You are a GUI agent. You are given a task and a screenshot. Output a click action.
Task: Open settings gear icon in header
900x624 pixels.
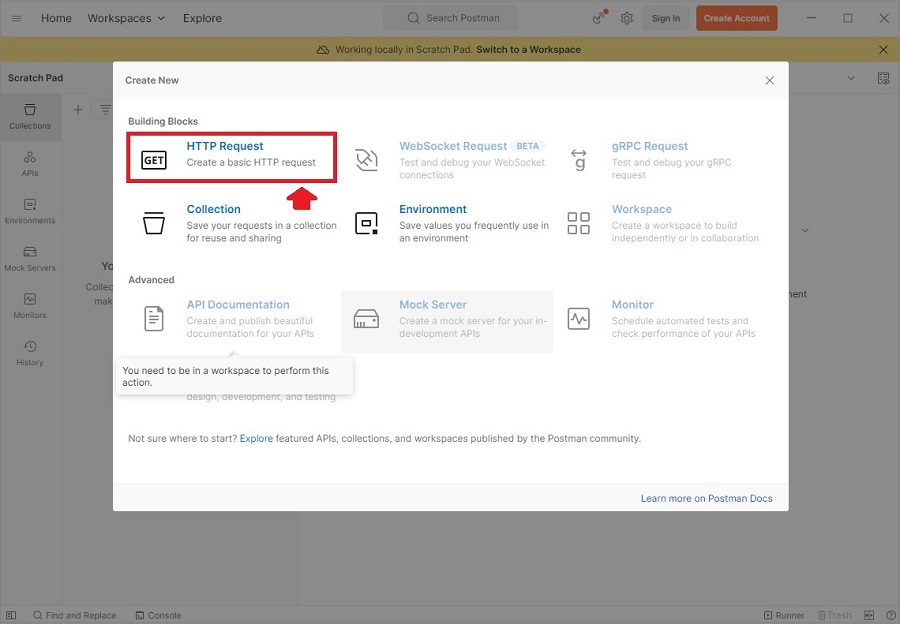click(627, 18)
